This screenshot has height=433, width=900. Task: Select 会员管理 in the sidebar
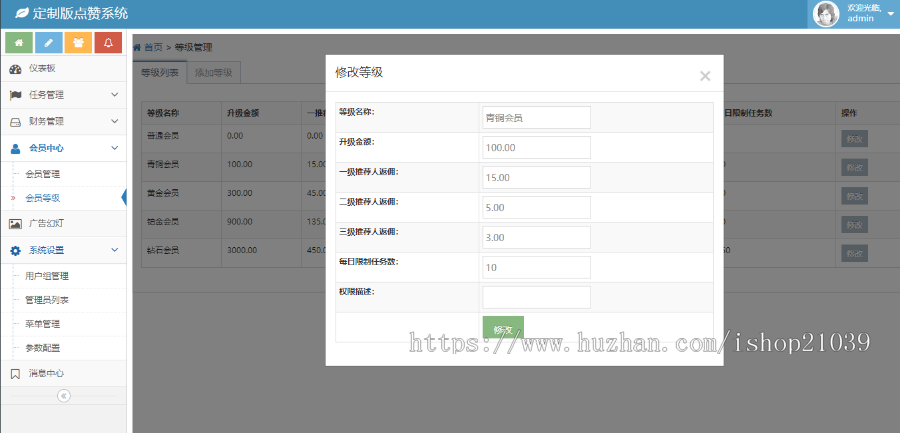pyautogui.click(x=43, y=174)
